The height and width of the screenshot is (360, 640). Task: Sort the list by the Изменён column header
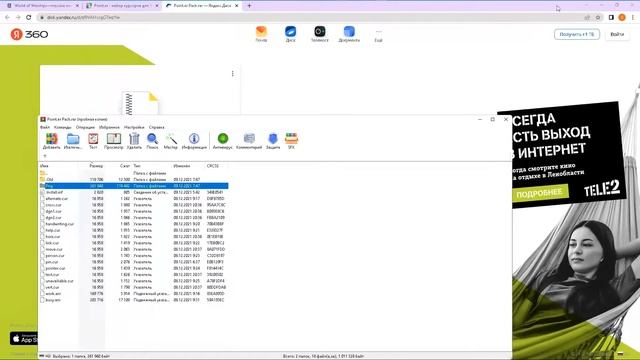pos(182,166)
